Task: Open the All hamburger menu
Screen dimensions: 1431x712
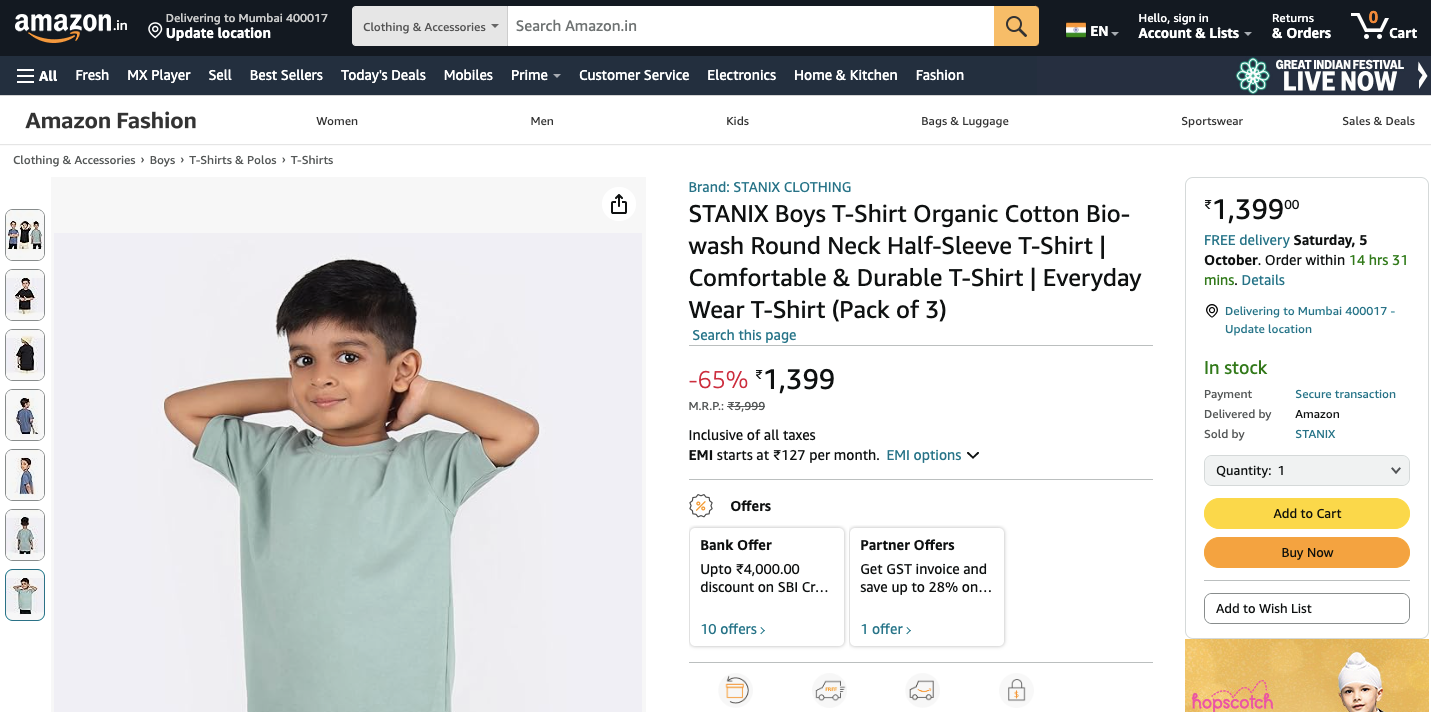Action: tap(37, 75)
